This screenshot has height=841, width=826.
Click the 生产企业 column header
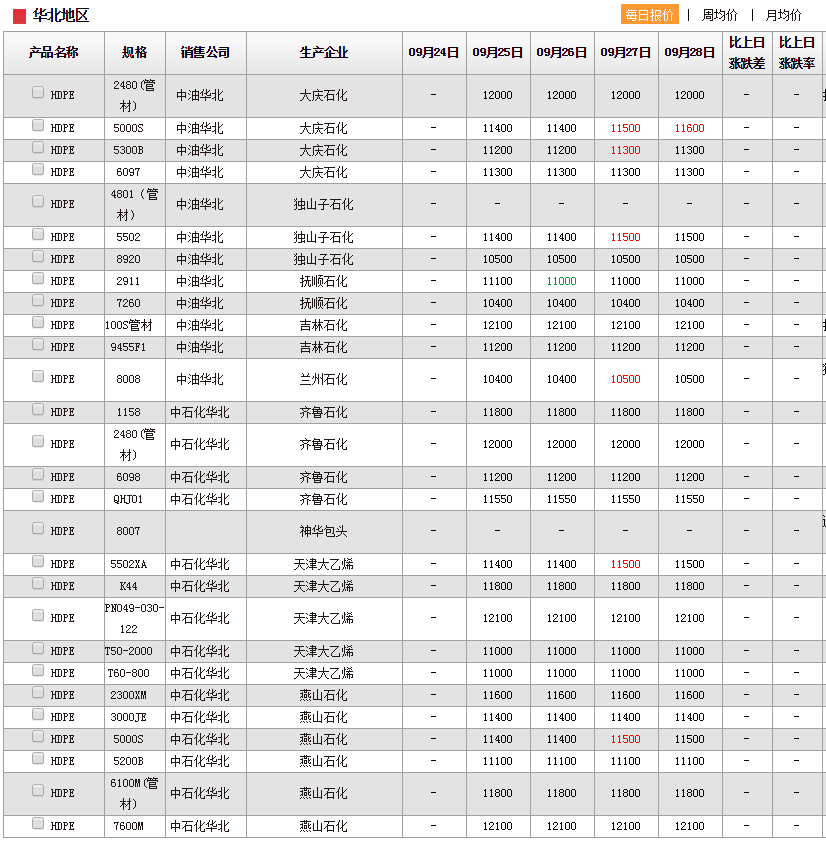(324, 53)
